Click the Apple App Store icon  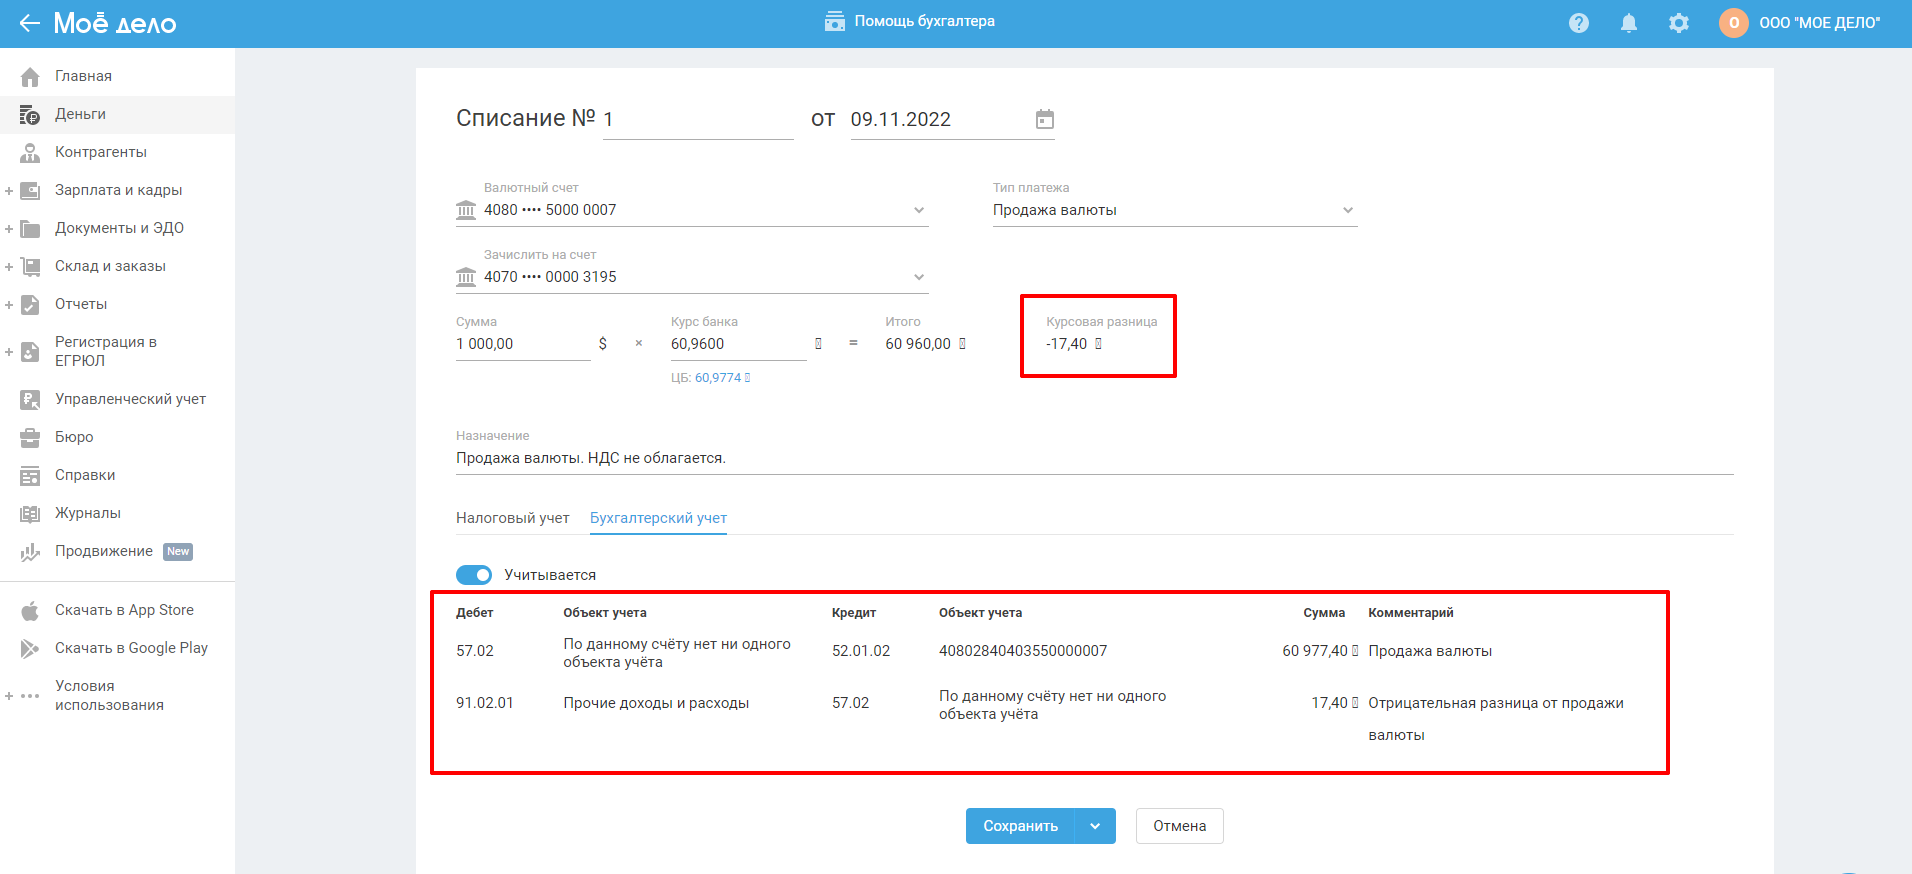pos(30,611)
